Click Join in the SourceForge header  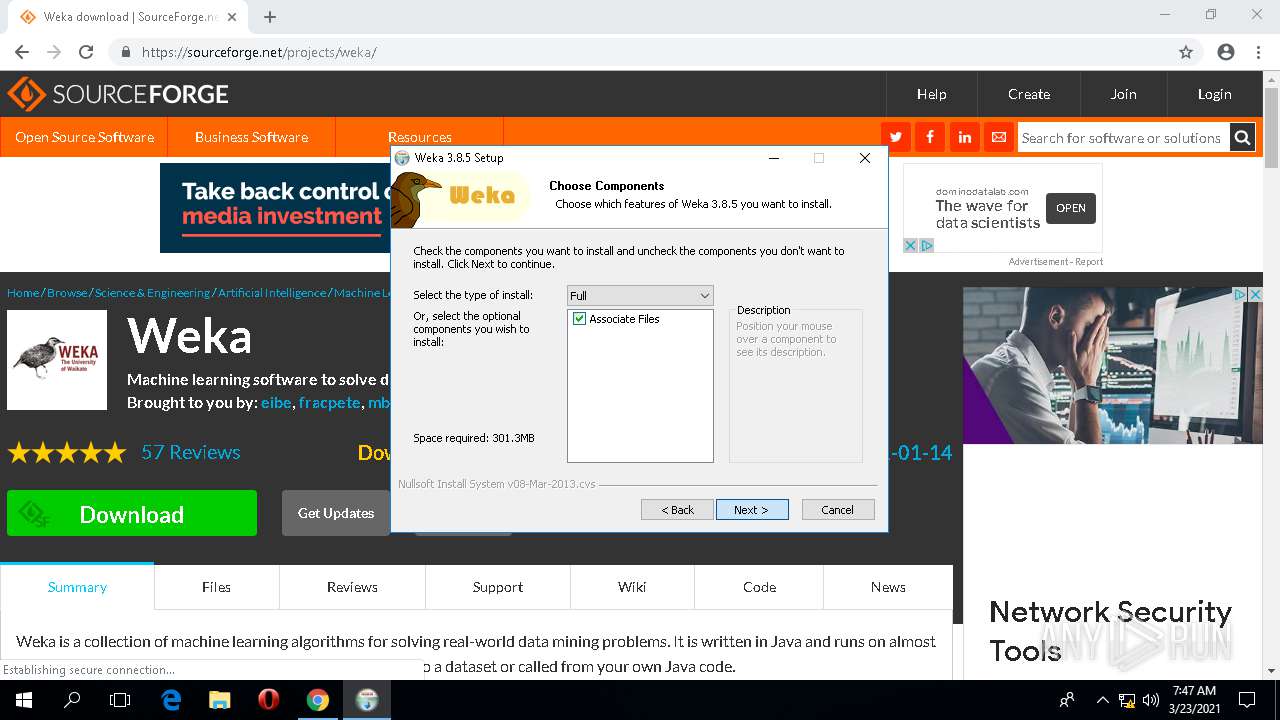[x=1123, y=94]
